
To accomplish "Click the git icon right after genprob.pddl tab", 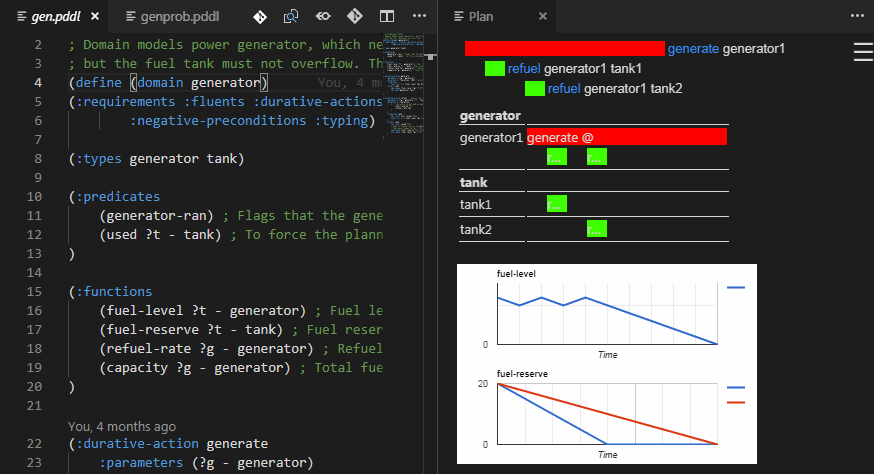I will (260, 17).
